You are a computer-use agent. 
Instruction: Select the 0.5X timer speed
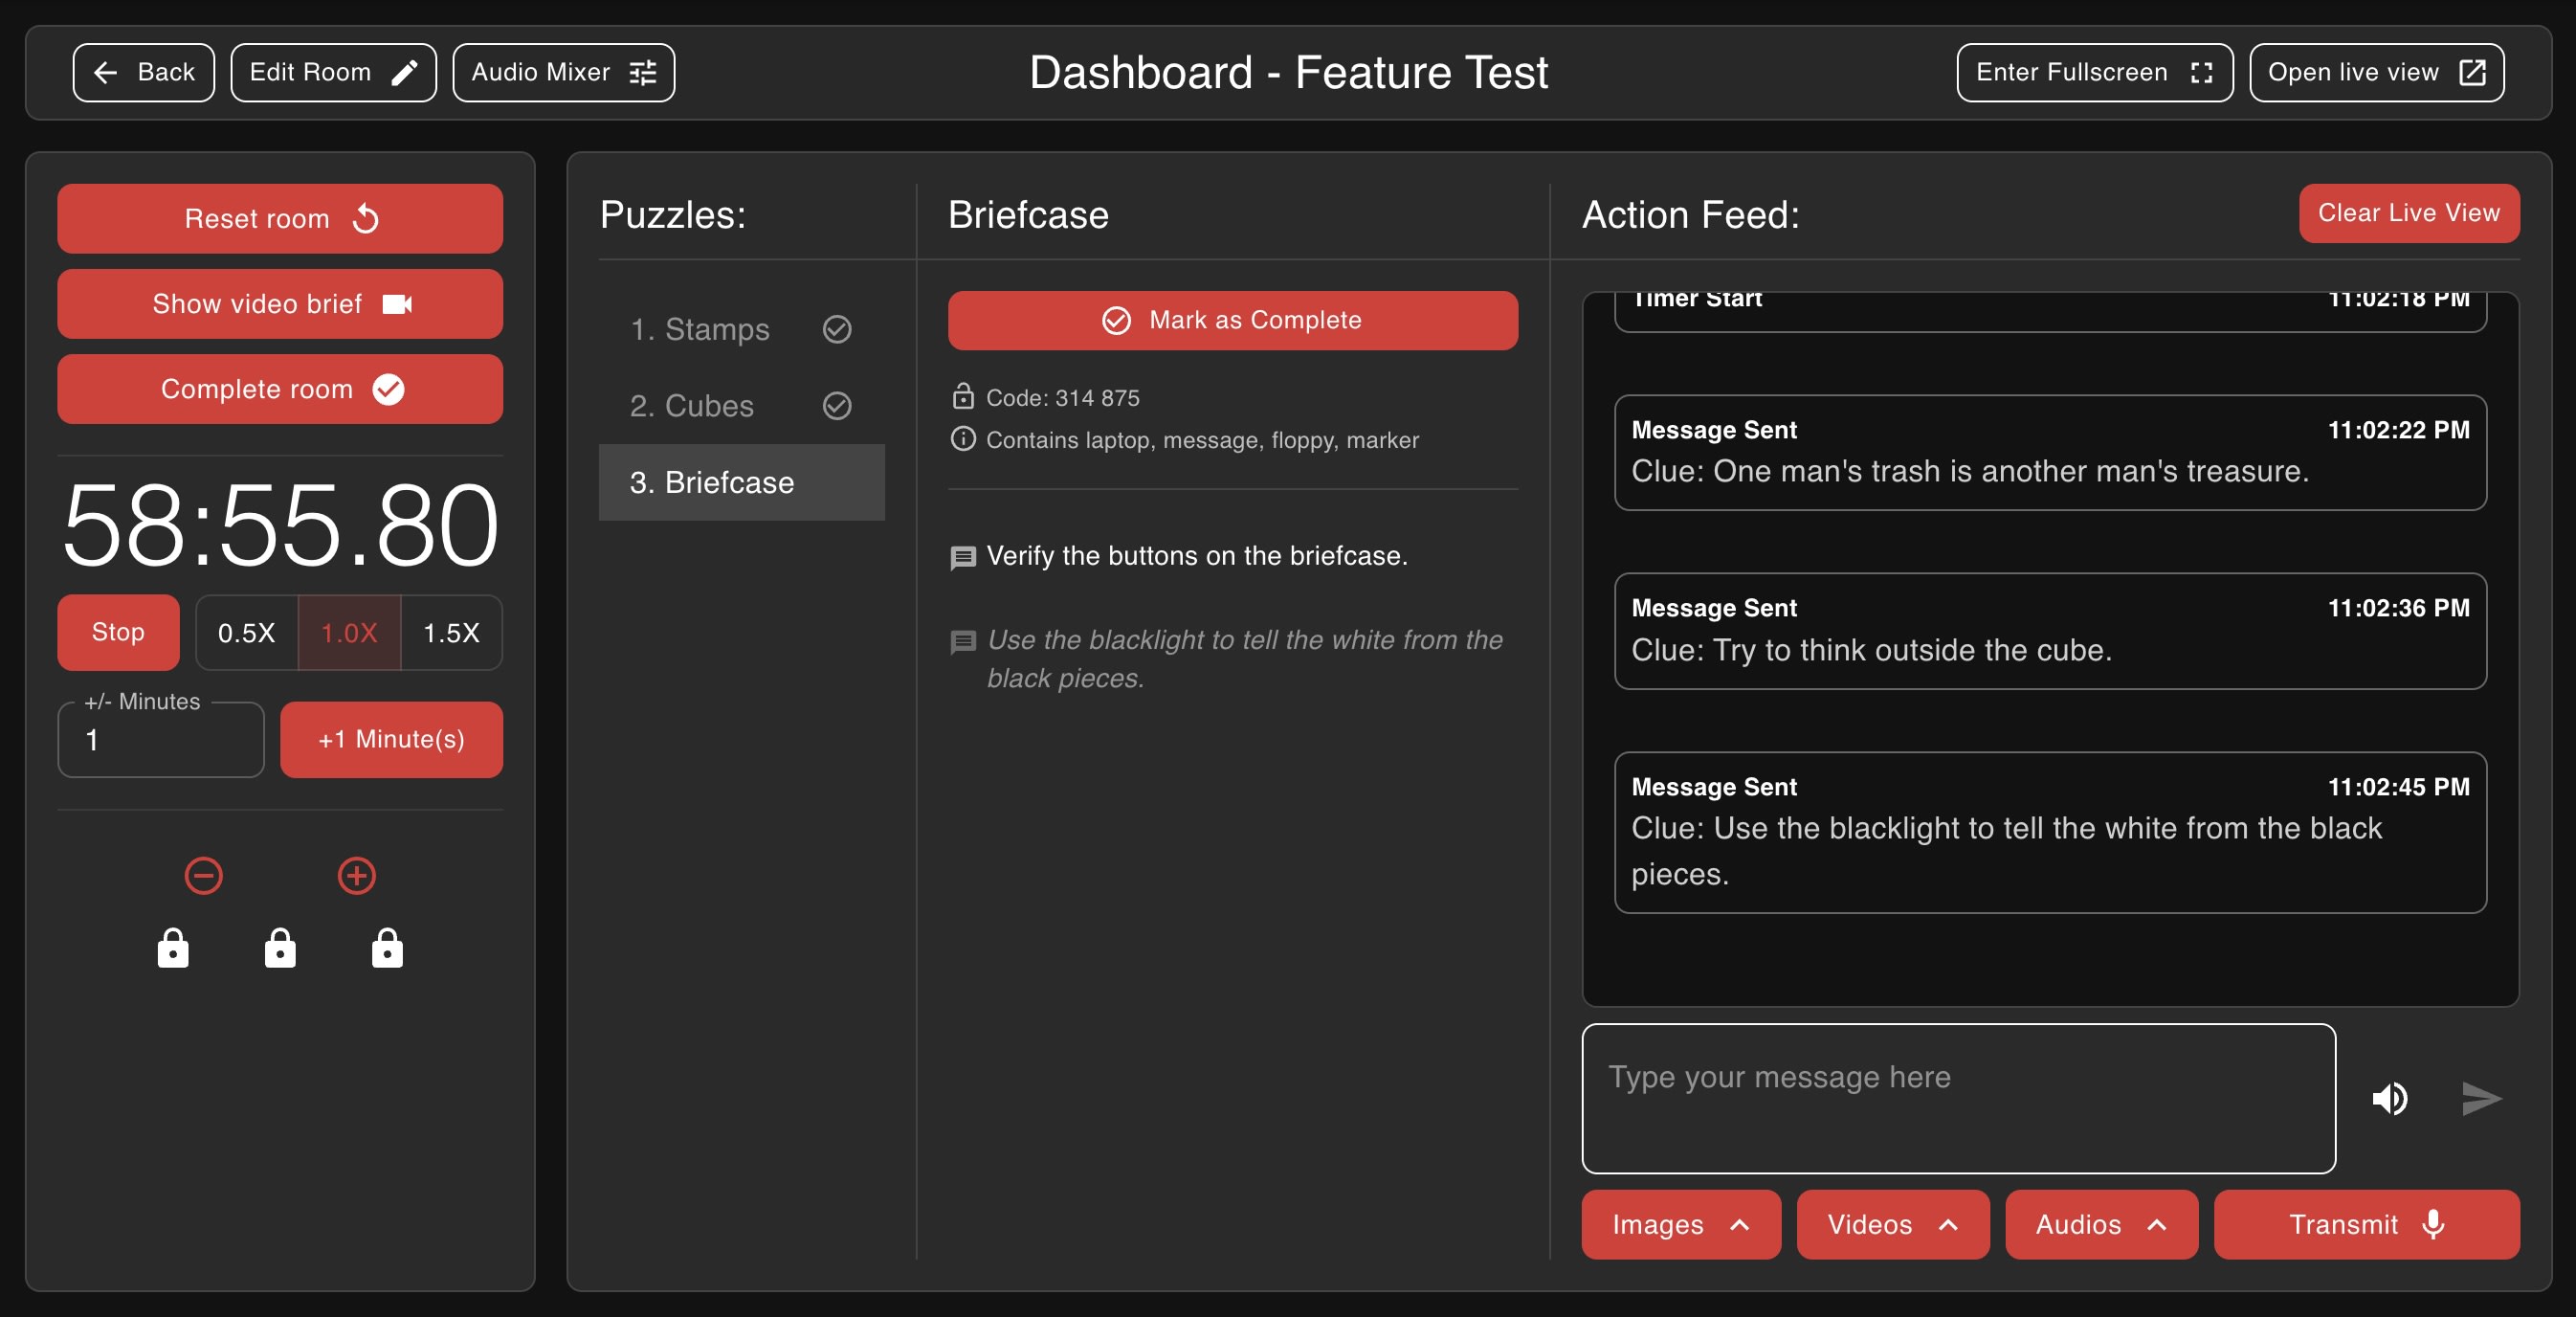pyautogui.click(x=246, y=633)
